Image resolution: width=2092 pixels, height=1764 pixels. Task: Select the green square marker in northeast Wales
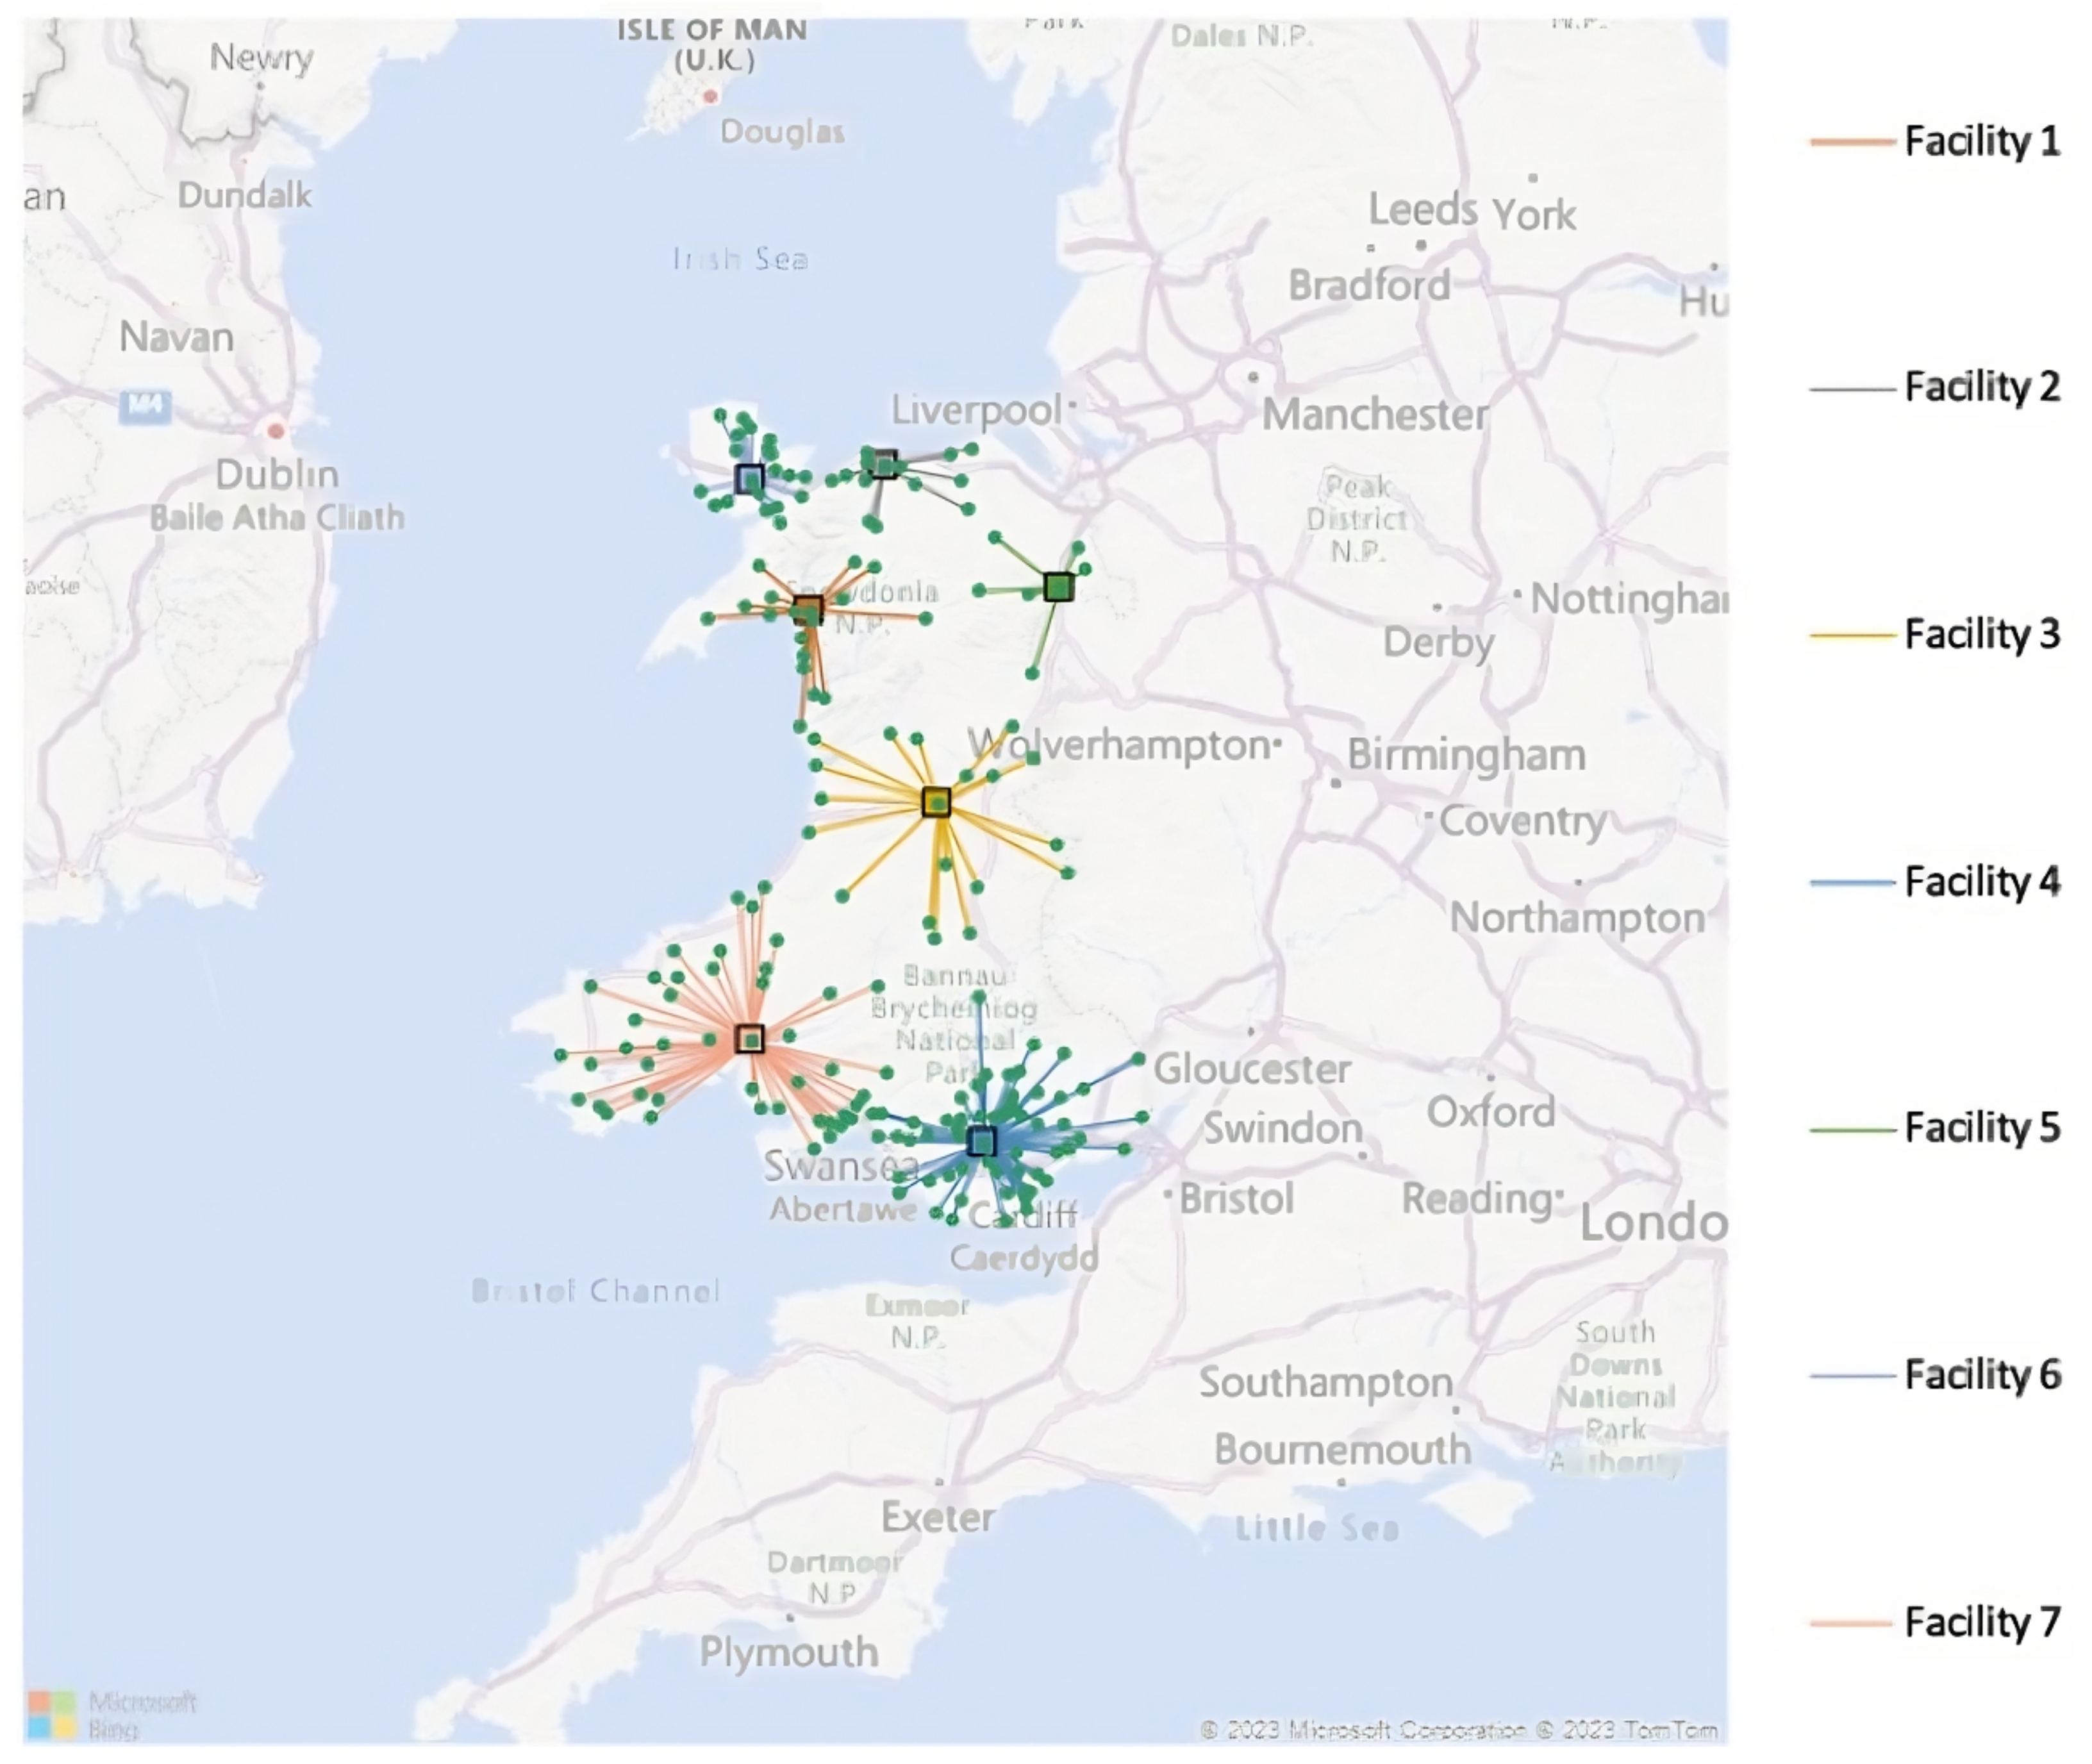pos(1059,587)
